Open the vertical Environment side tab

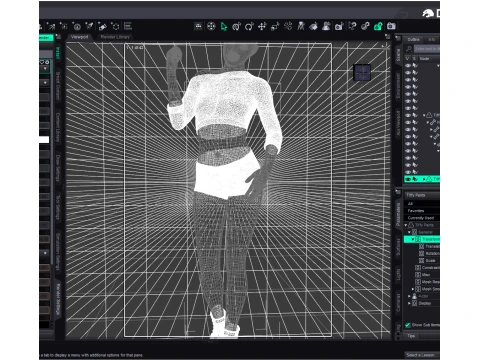[398, 86]
